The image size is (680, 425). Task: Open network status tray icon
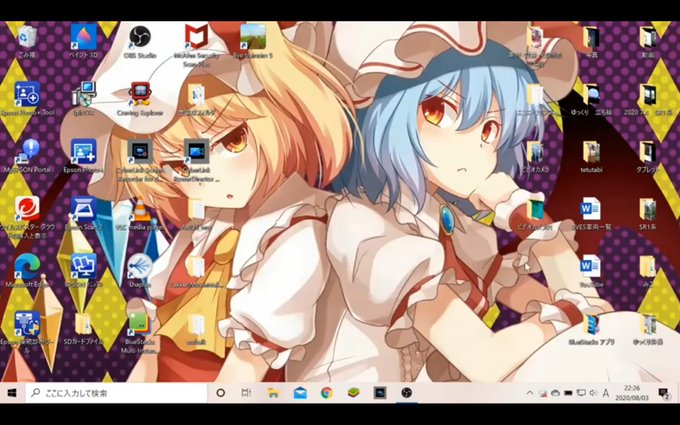coord(581,393)
